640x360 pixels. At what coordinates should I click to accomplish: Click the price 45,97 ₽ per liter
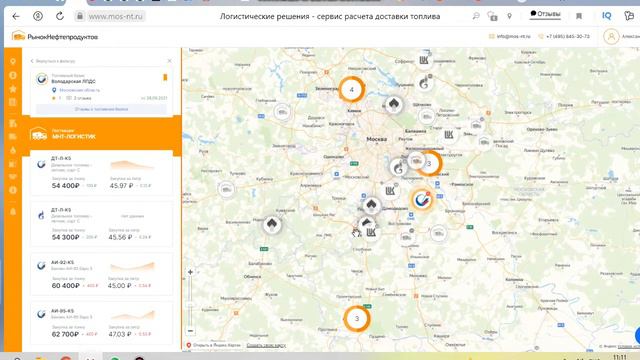(122, 186)
